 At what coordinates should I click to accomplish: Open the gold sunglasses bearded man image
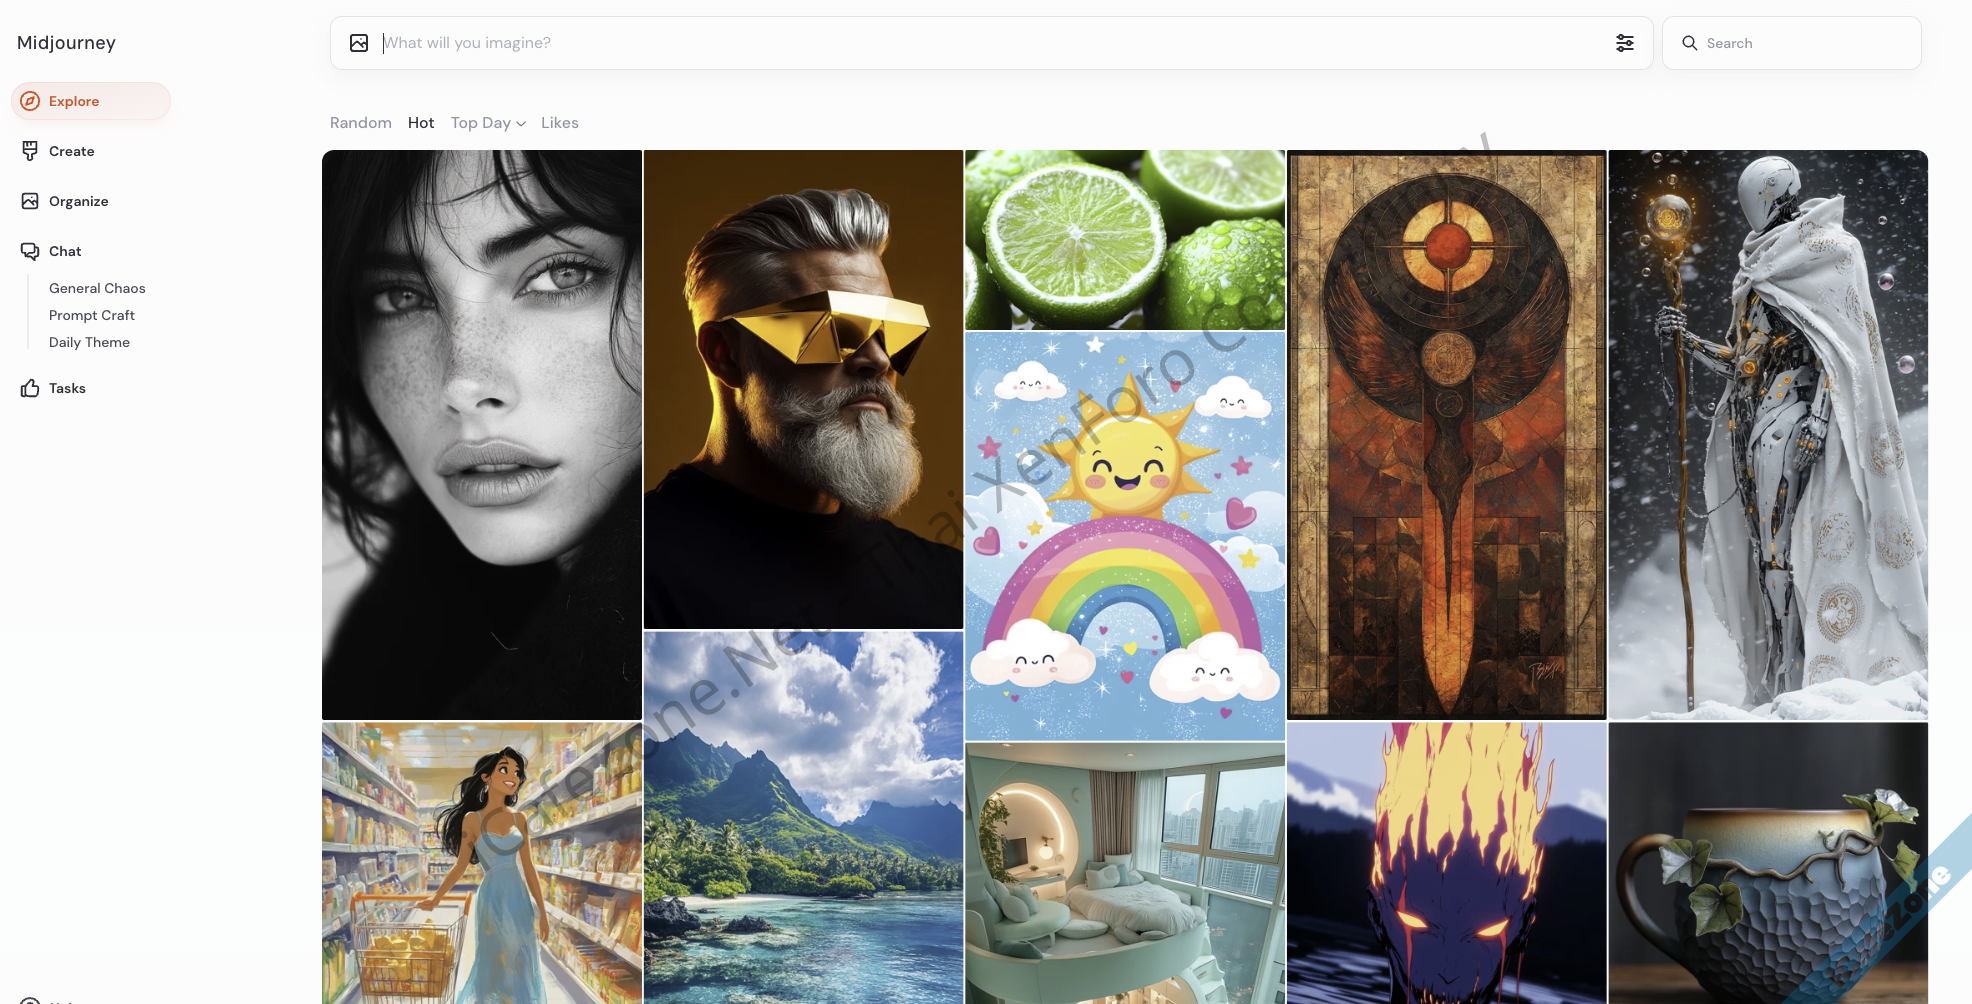pos(803,389)
